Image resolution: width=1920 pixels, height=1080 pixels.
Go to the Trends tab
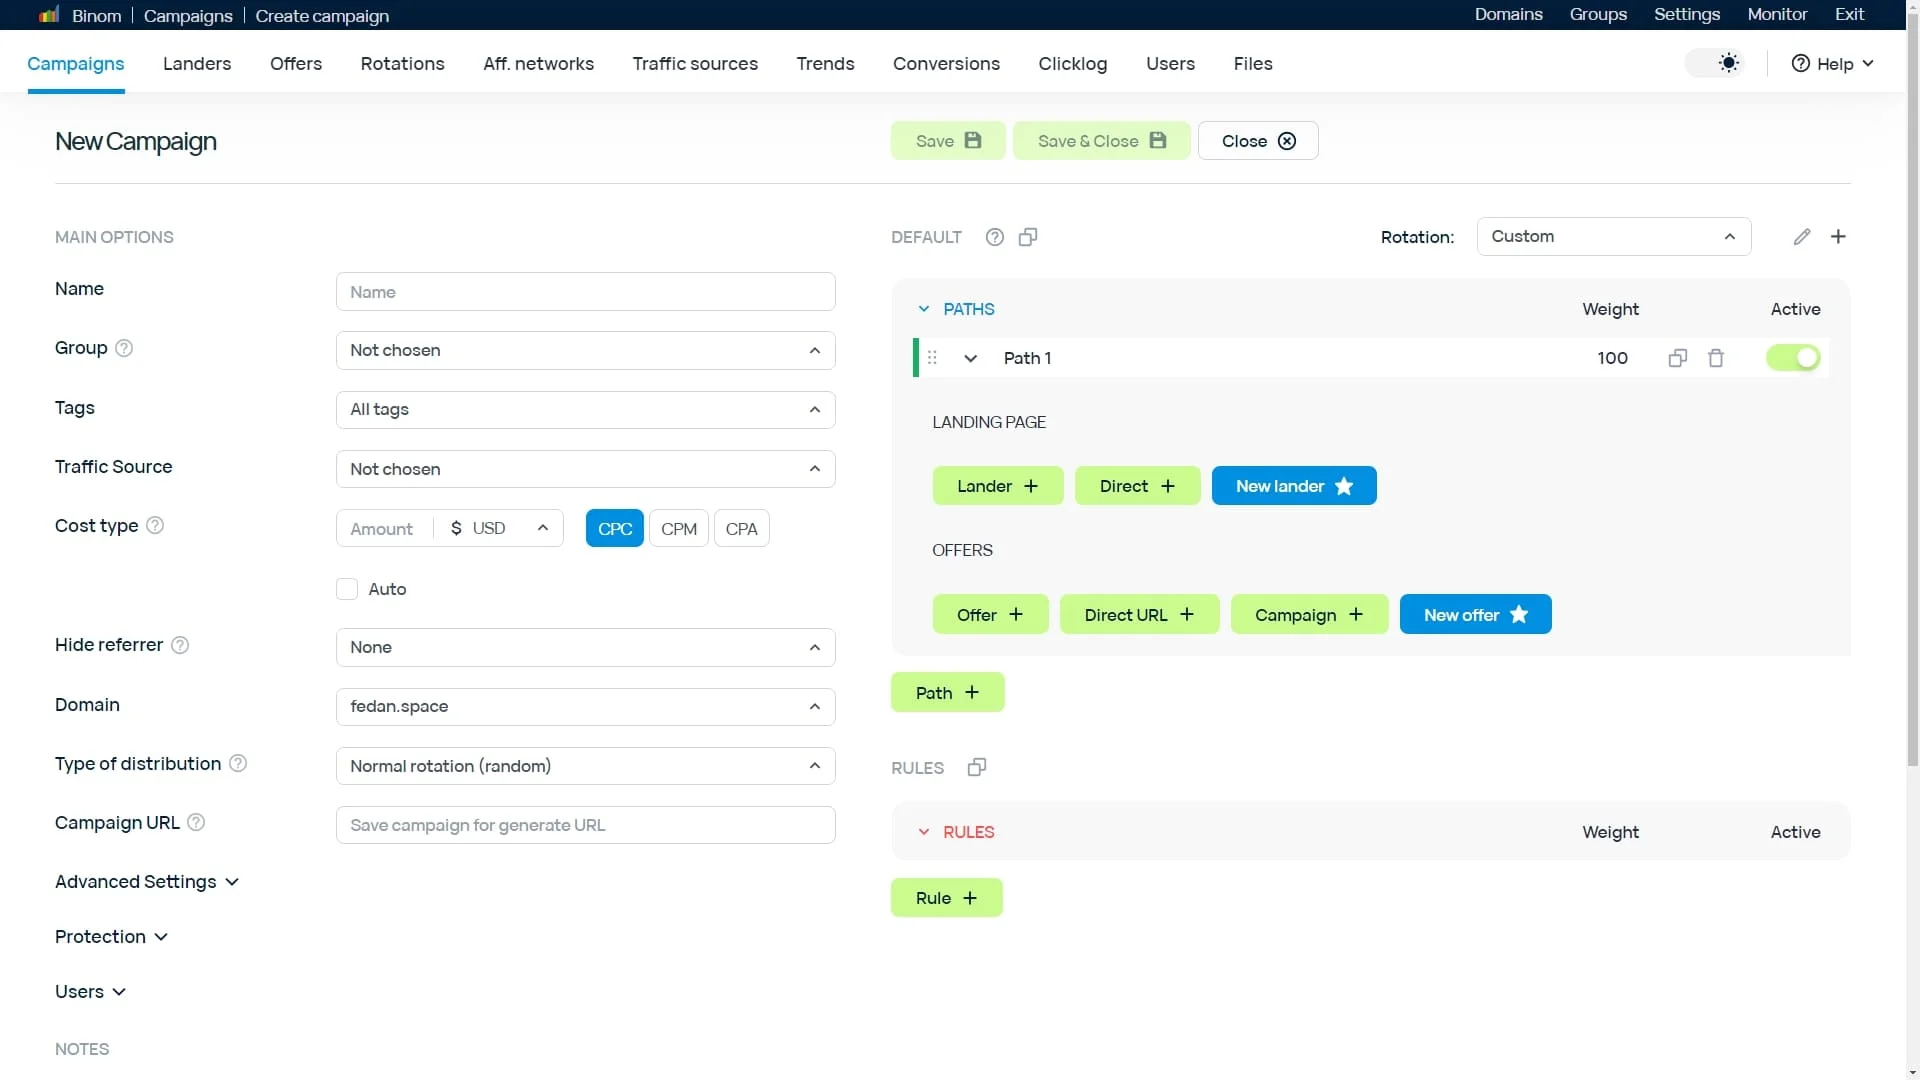825,63
